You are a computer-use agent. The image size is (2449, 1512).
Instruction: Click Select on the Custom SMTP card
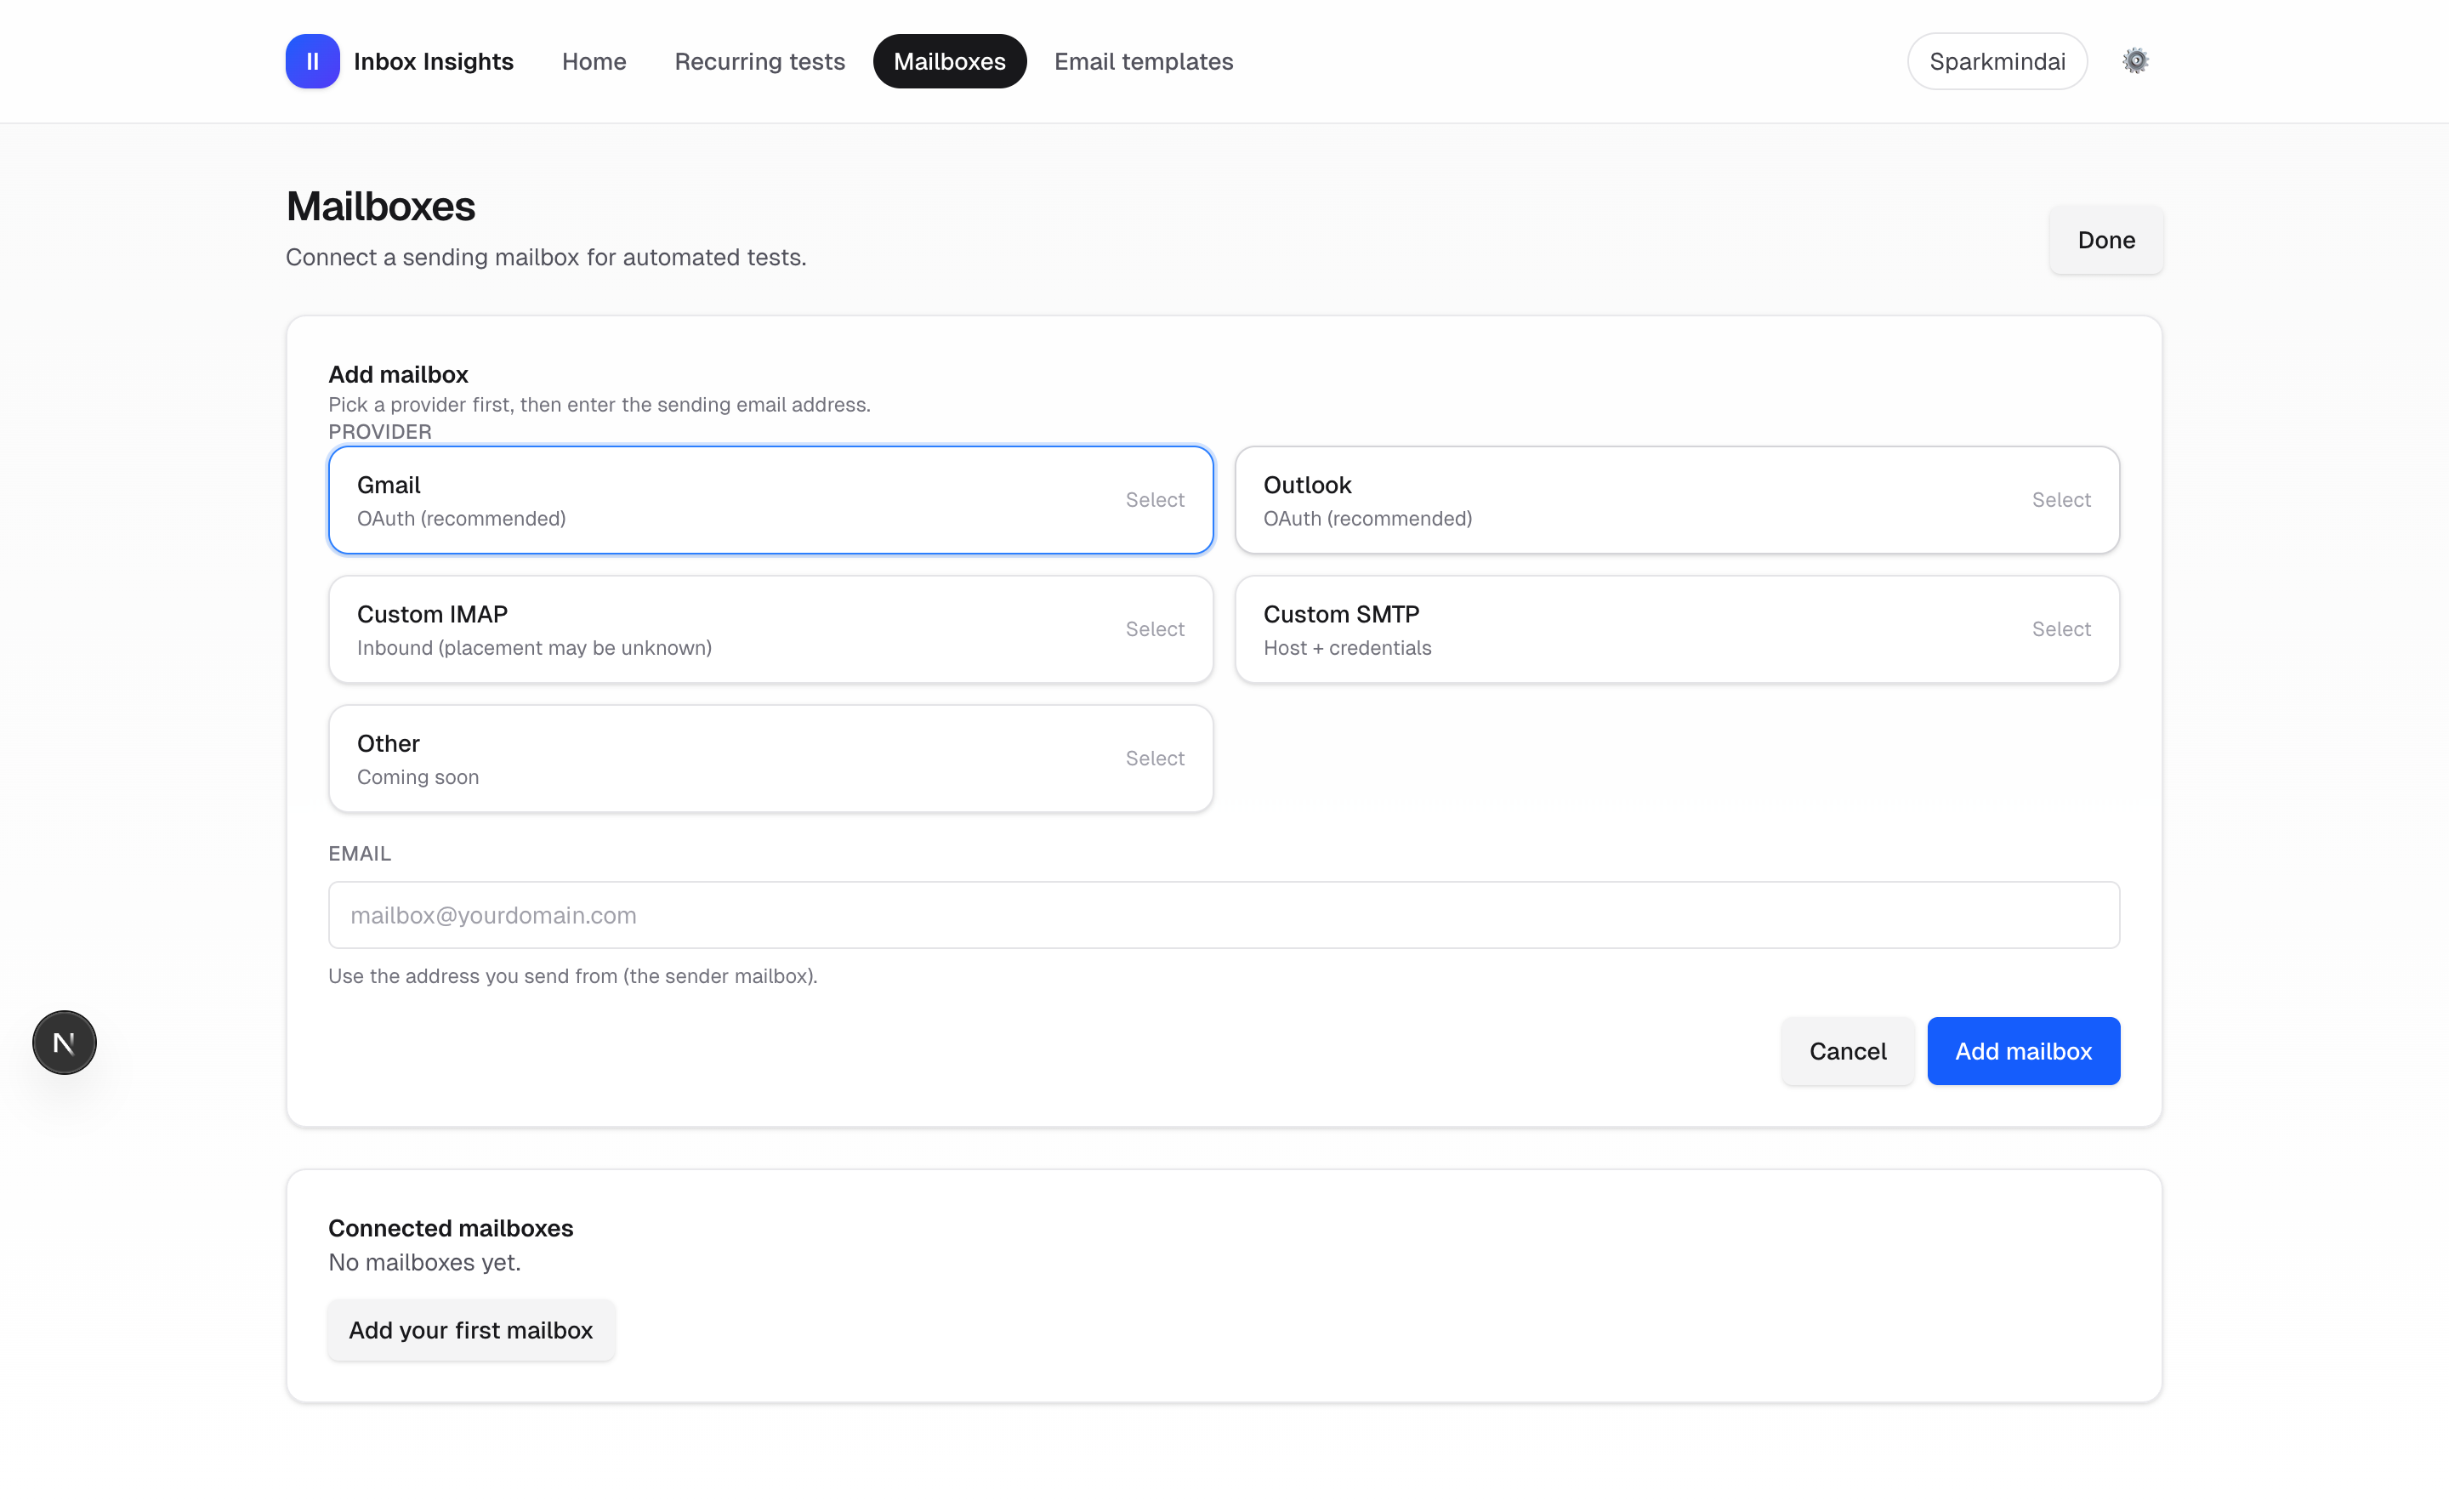point(2061,629)
